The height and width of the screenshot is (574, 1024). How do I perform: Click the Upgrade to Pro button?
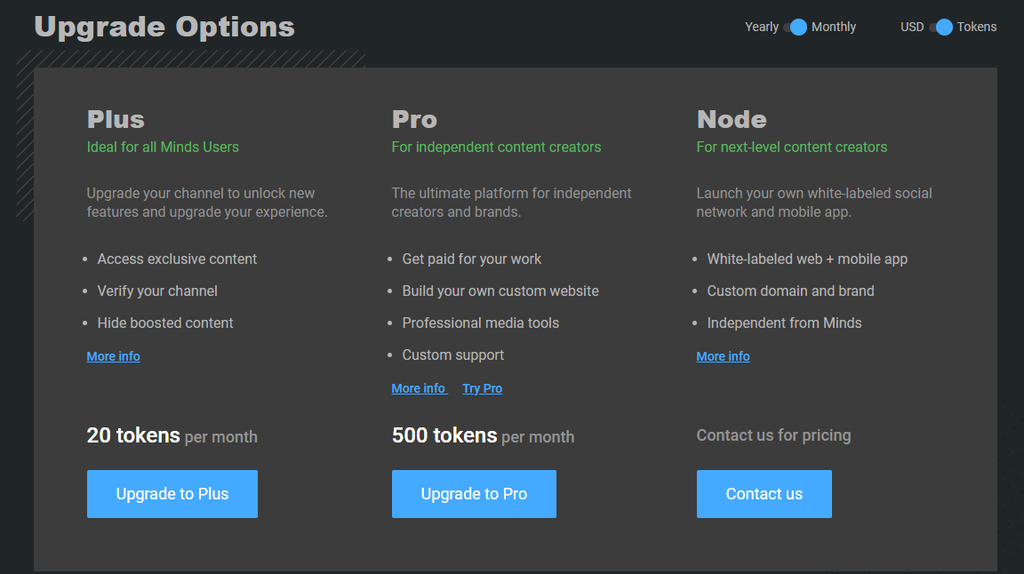(474, 494)
